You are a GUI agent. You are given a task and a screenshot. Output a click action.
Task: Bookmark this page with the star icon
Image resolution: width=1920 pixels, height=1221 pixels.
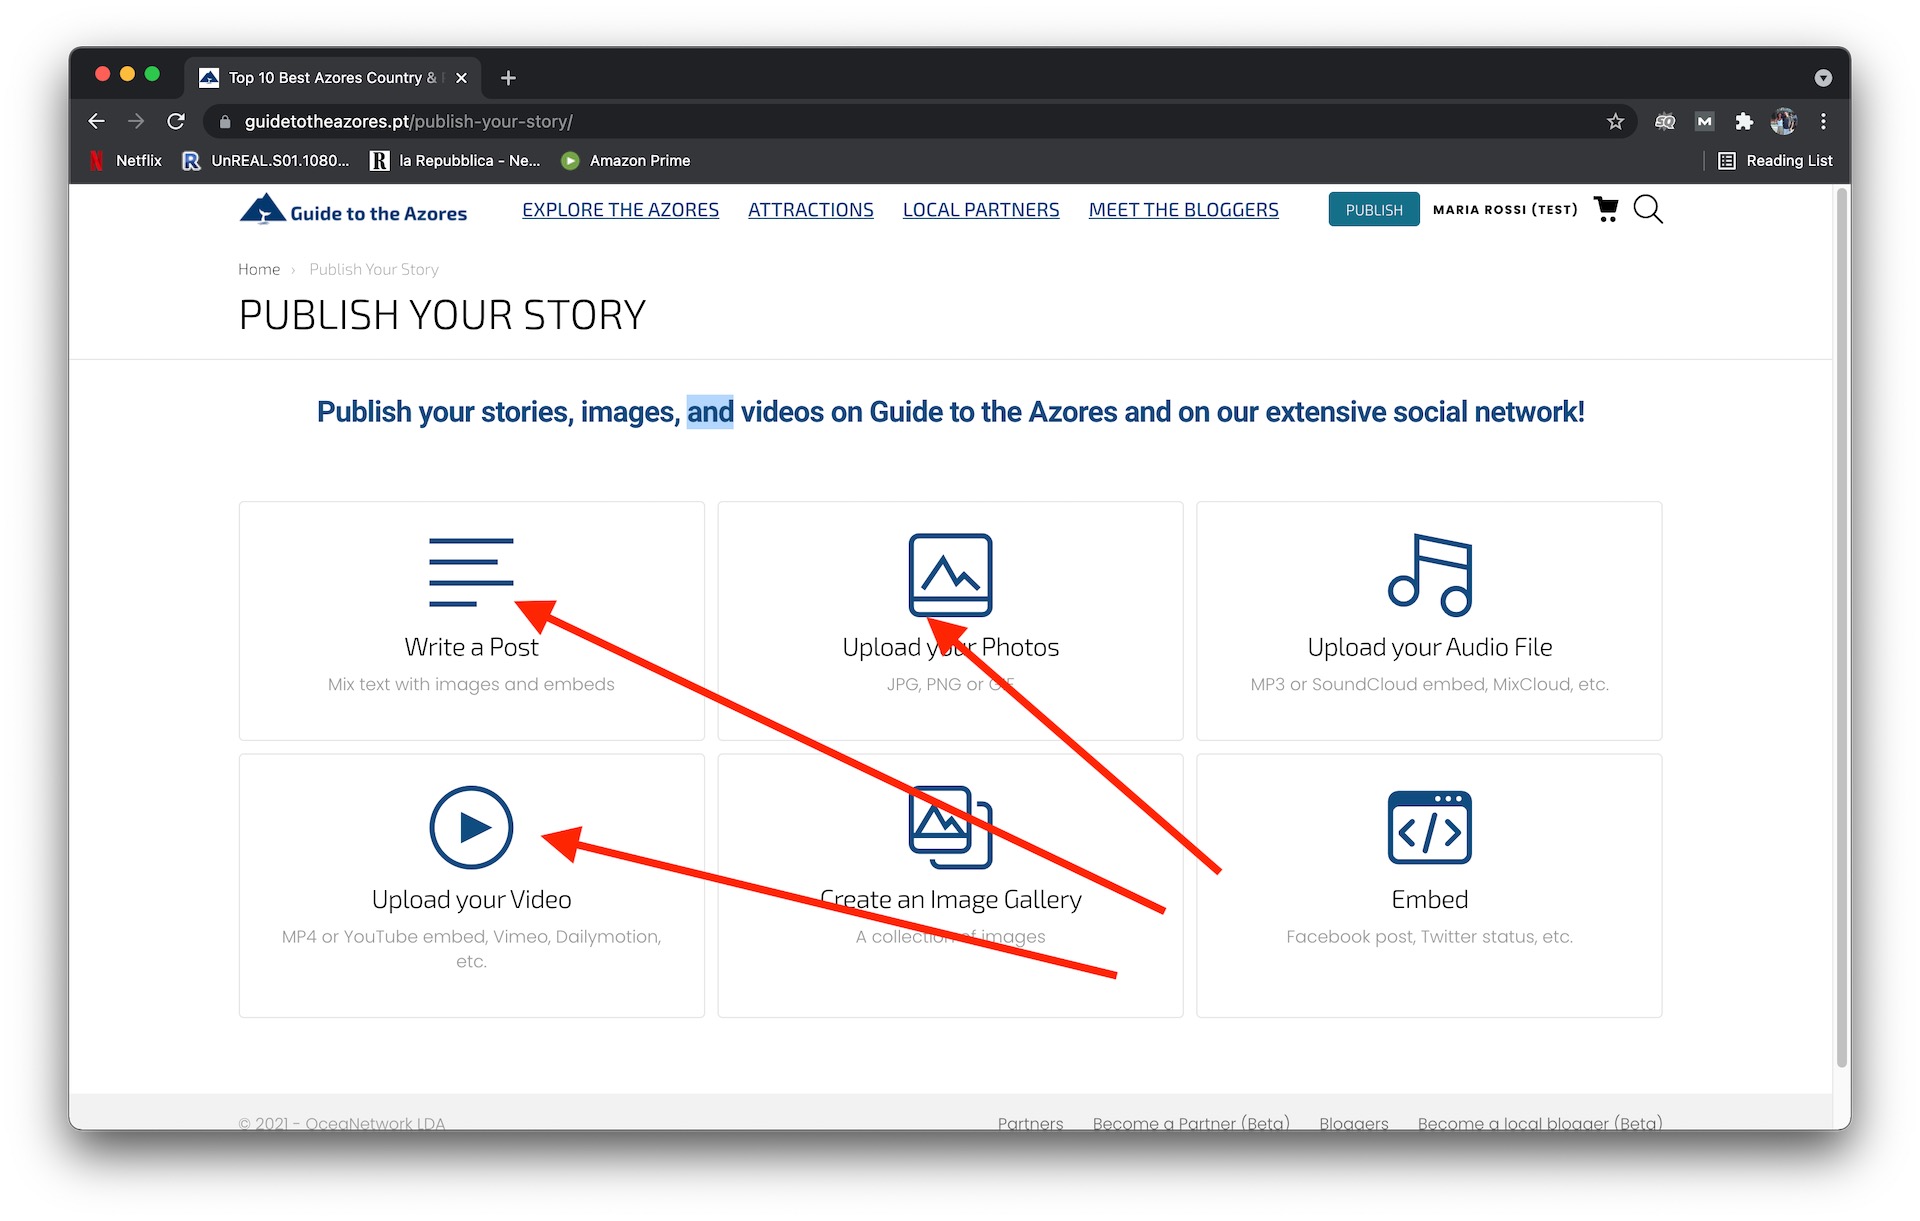pyautogui.click(x=1615, y=121)
